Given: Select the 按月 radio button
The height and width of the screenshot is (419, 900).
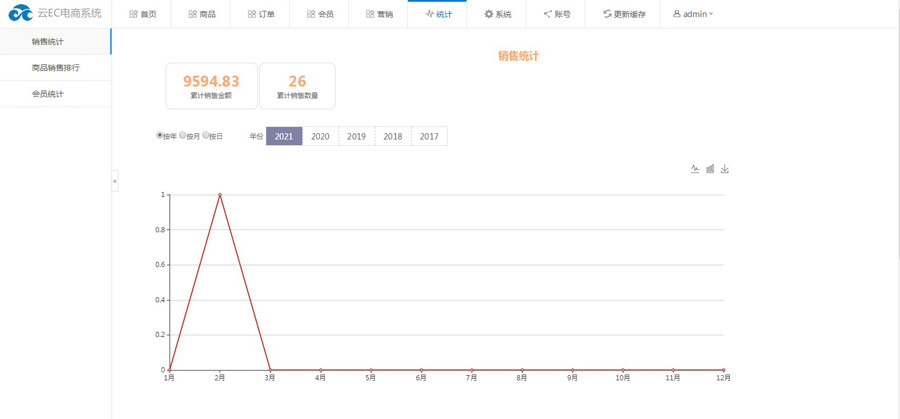Looking at the screenshot, I should click(x=183, y=135).
